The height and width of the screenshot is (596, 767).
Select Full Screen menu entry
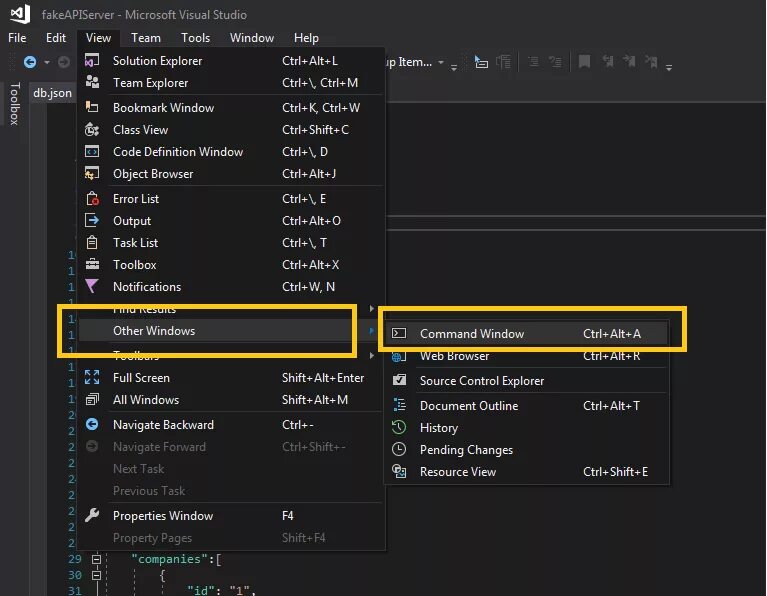tap(231, 377)
